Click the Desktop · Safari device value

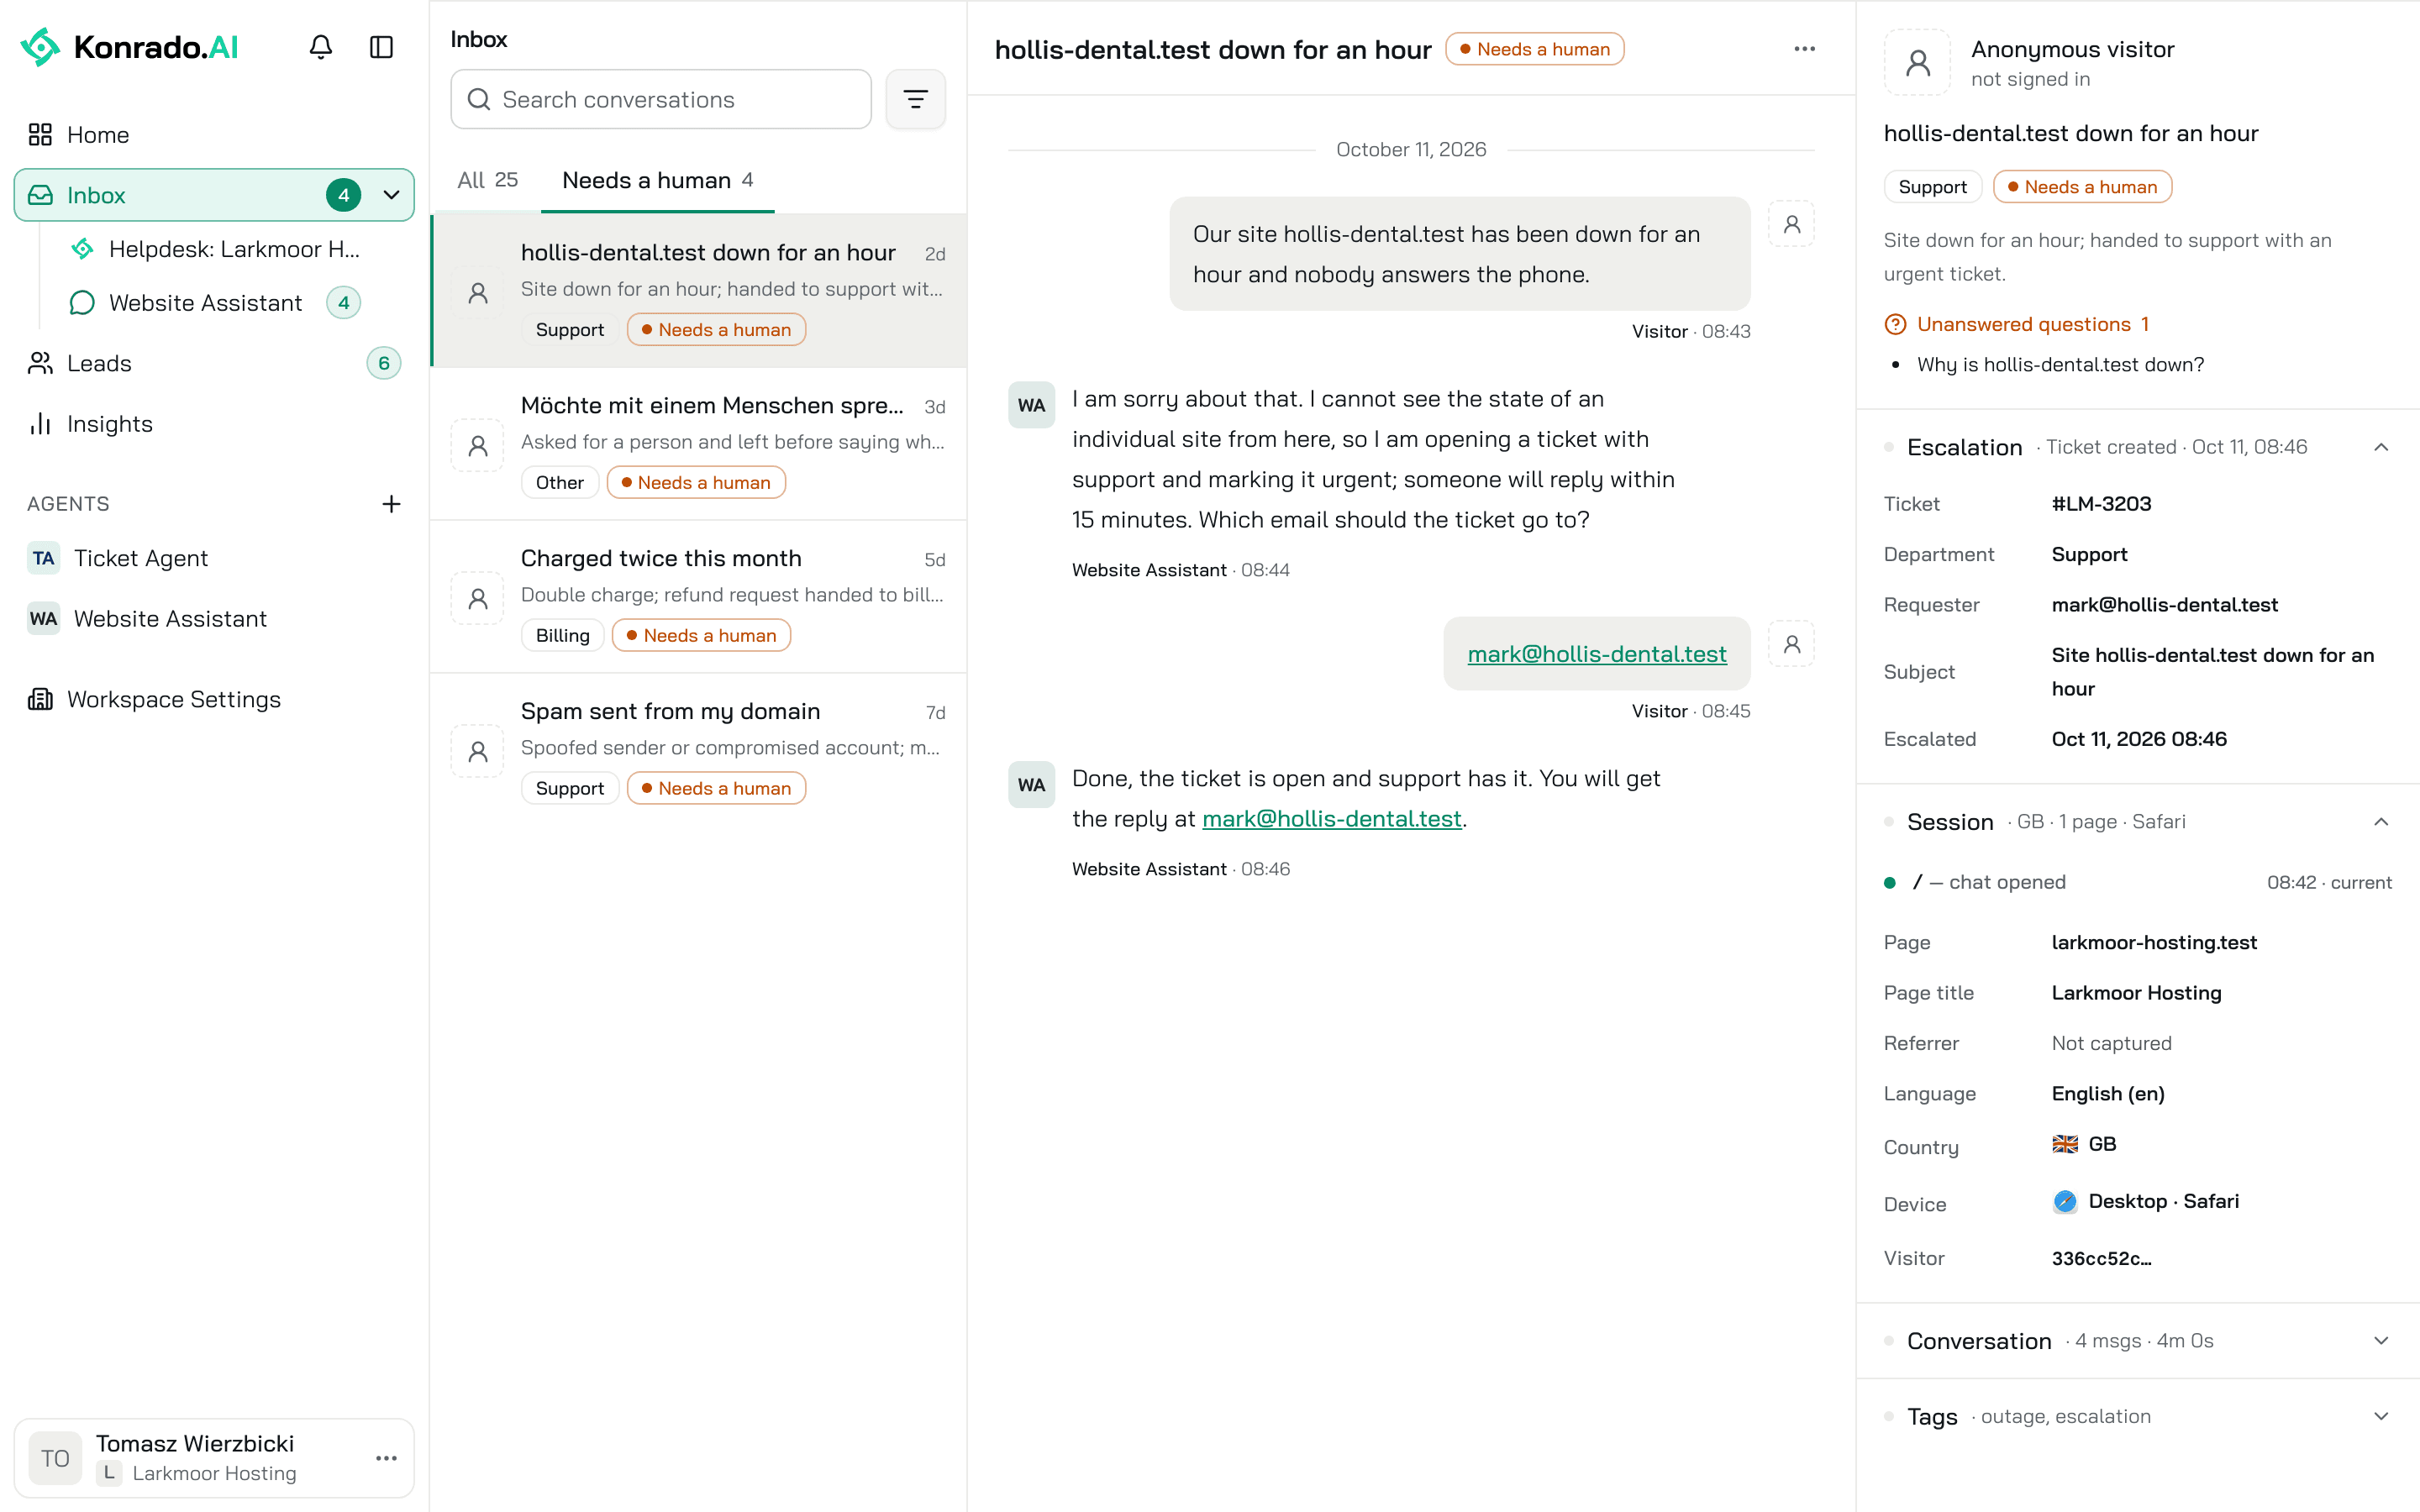[x=2163, y=1201]
